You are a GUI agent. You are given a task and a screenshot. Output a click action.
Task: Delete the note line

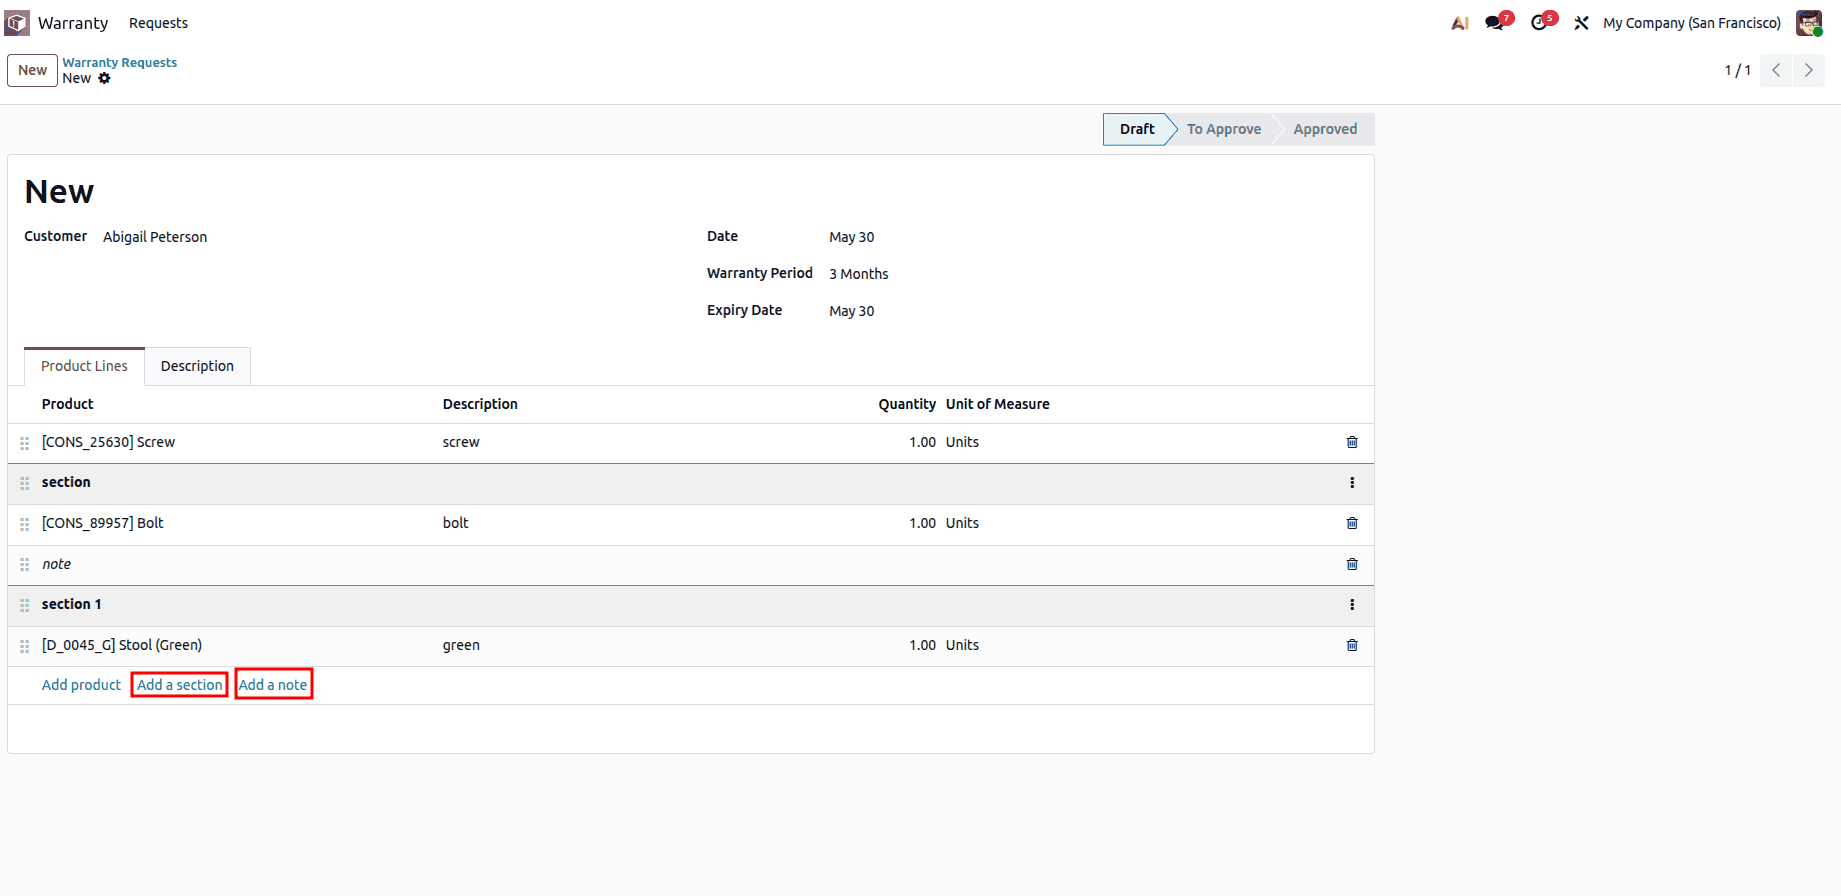(1352, 564)
